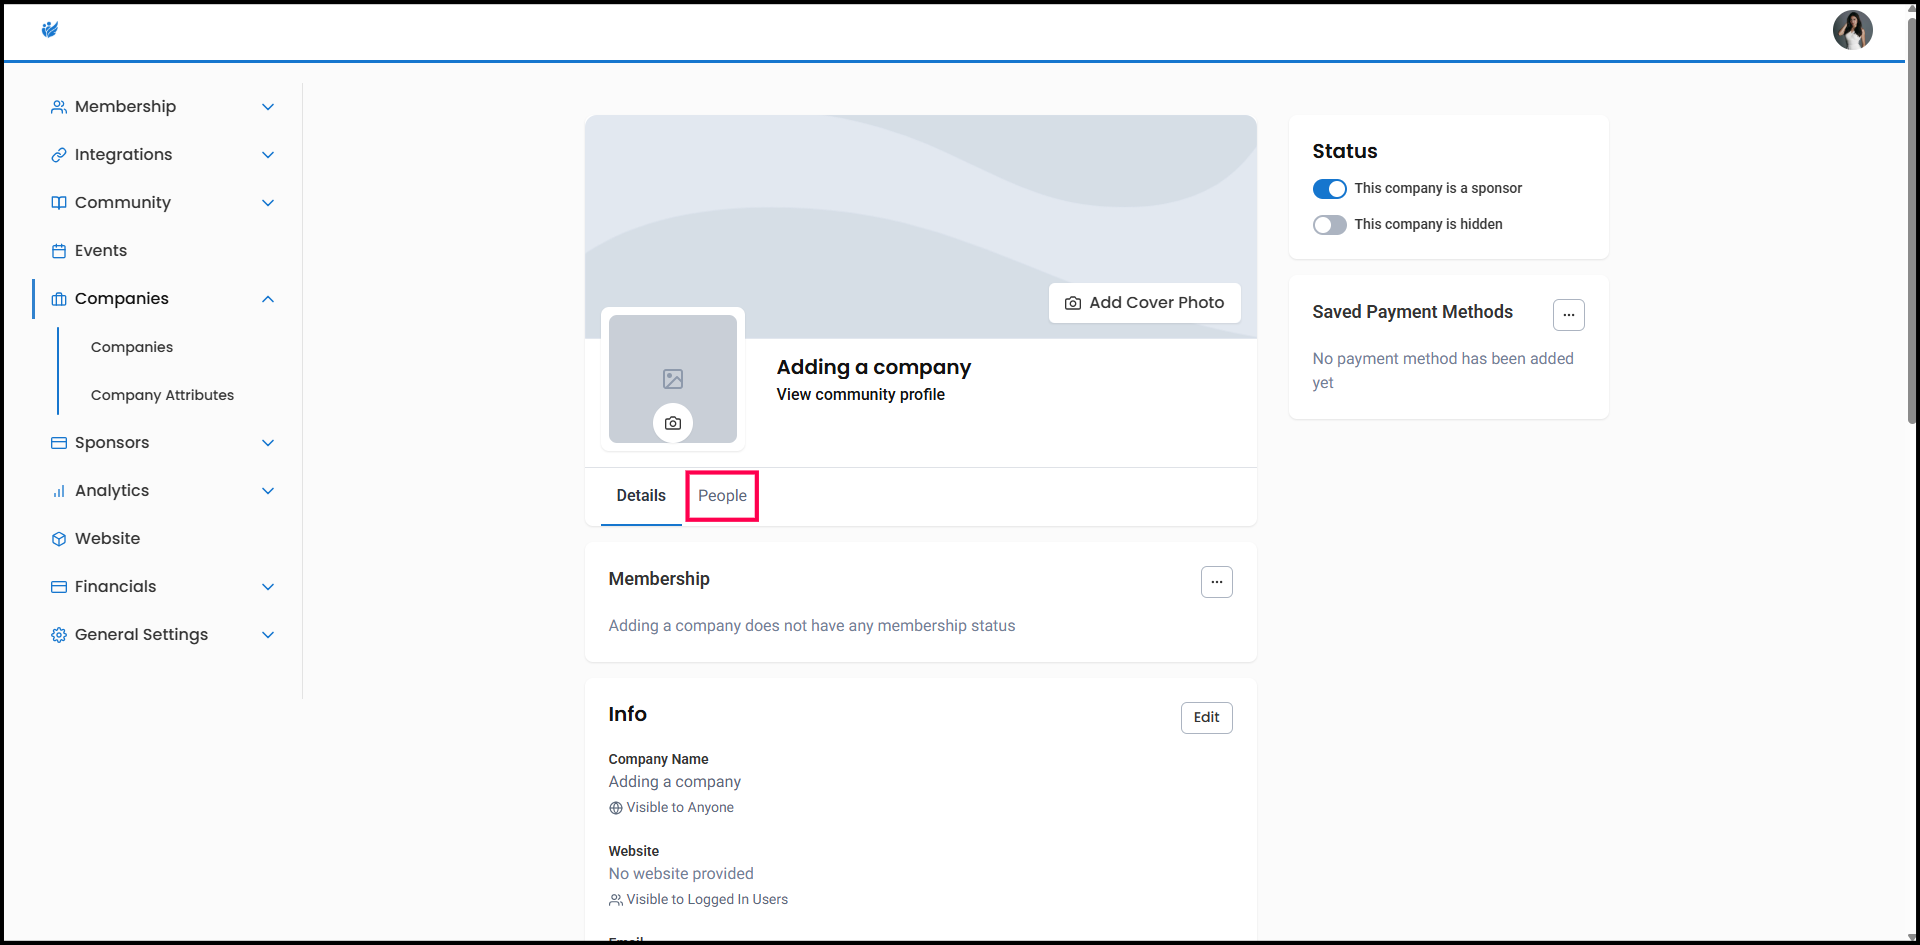Enable the company is hidden toggle
1920x945 pixels.
[1329, 225]
